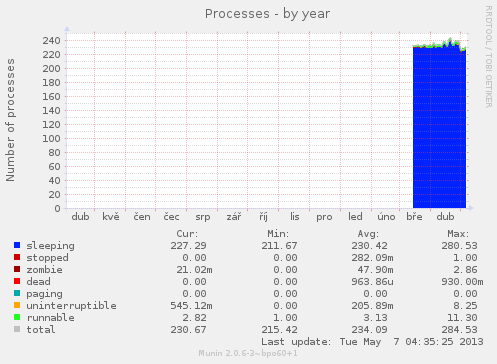
Task: Click the orange uninterruptible legend swatch
Action: (17, 305)
